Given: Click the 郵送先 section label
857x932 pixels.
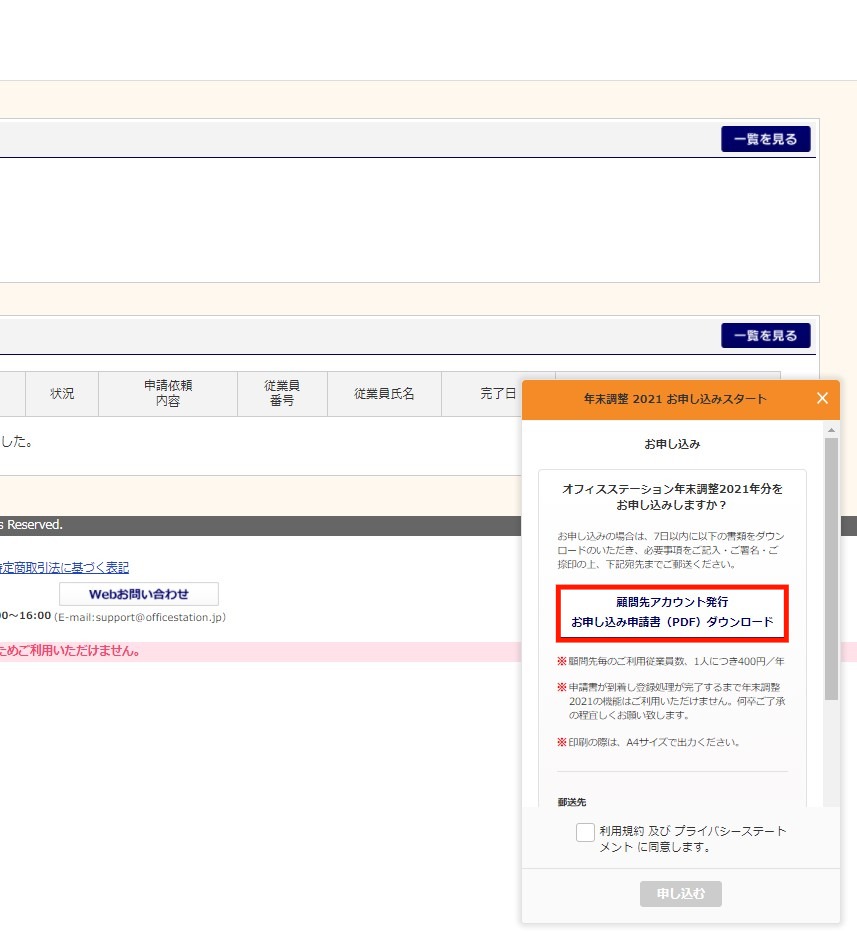Looking at the screenshot, I should pyautogui.click(x=572, y=801).
